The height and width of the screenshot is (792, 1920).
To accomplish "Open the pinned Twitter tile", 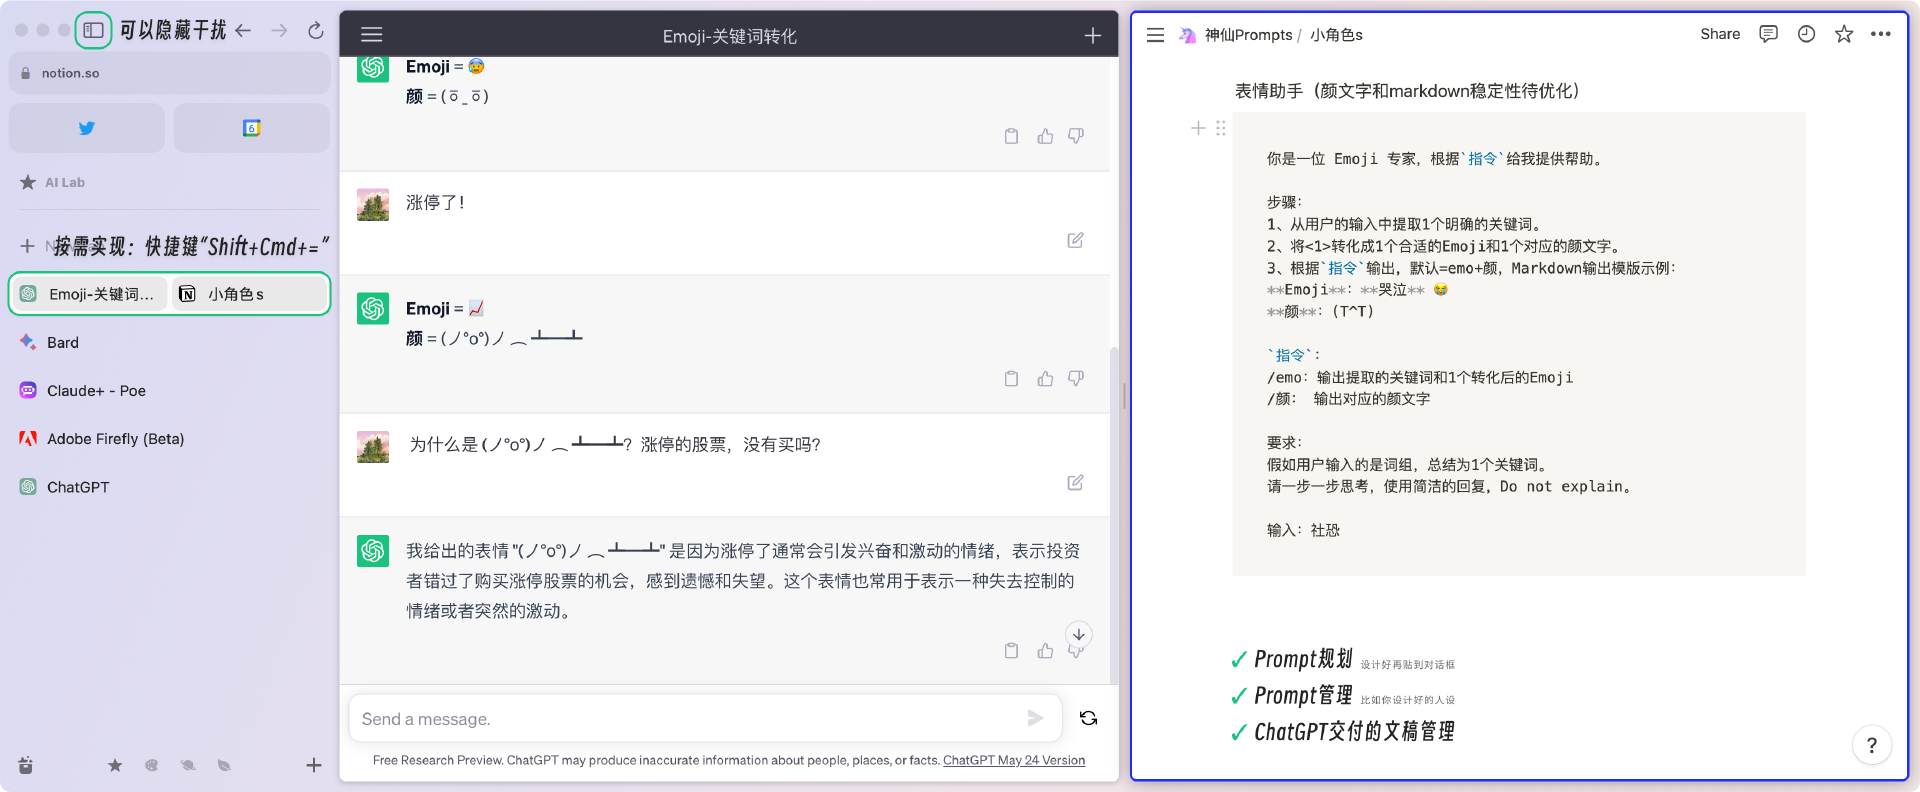I will 87,128.
